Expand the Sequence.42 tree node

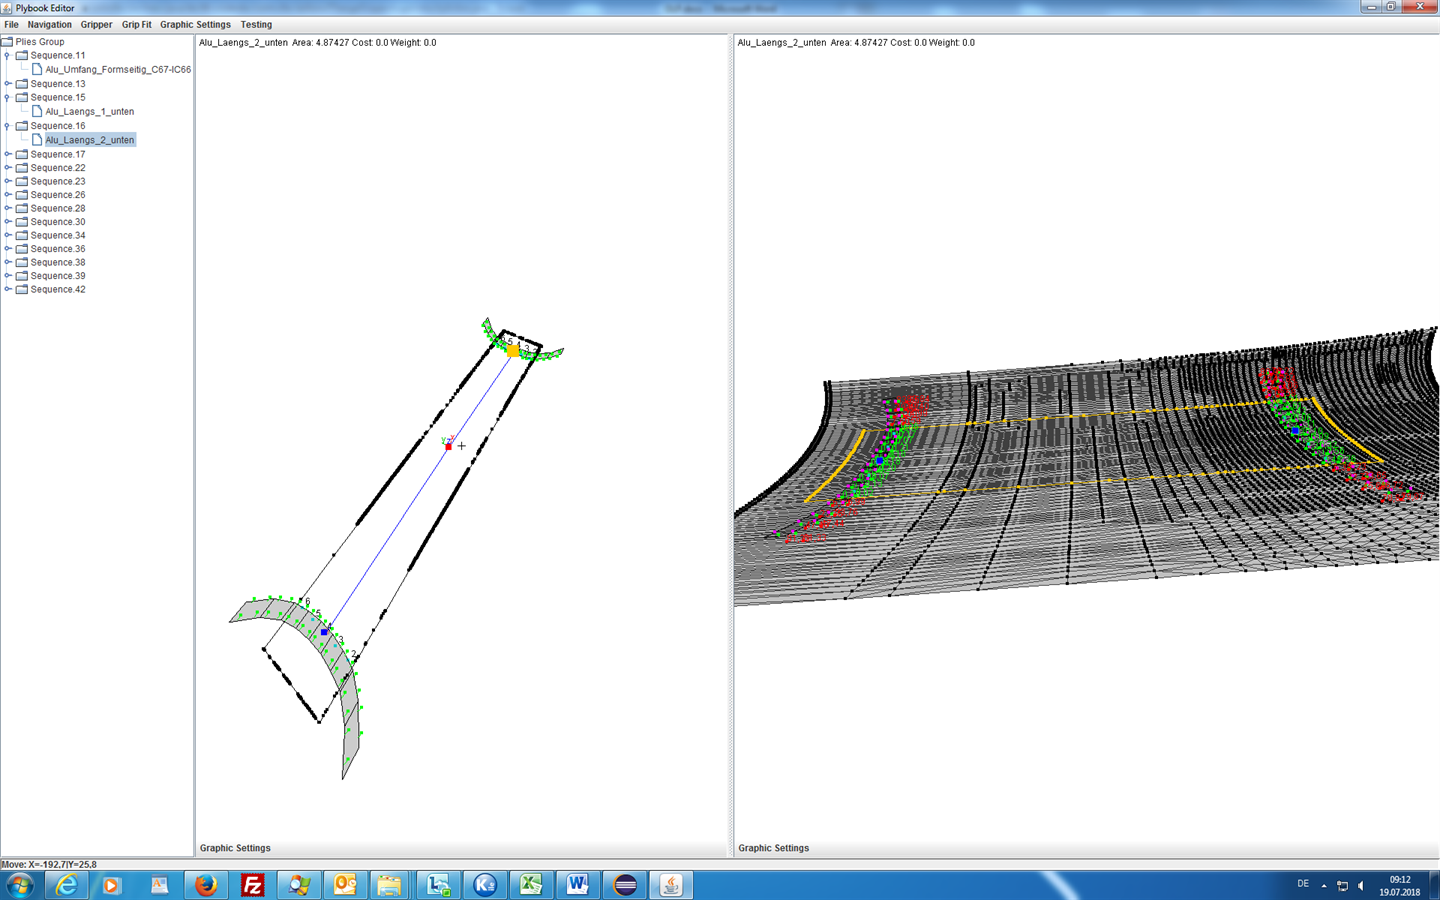[x=8, y=290]
